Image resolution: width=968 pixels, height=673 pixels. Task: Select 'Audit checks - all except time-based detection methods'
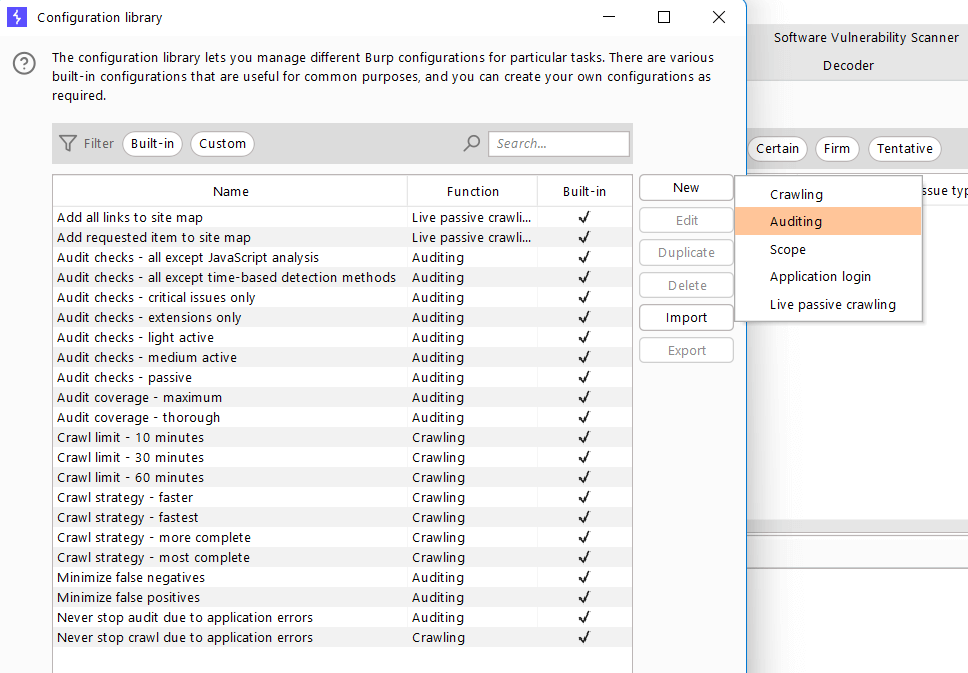343,277
